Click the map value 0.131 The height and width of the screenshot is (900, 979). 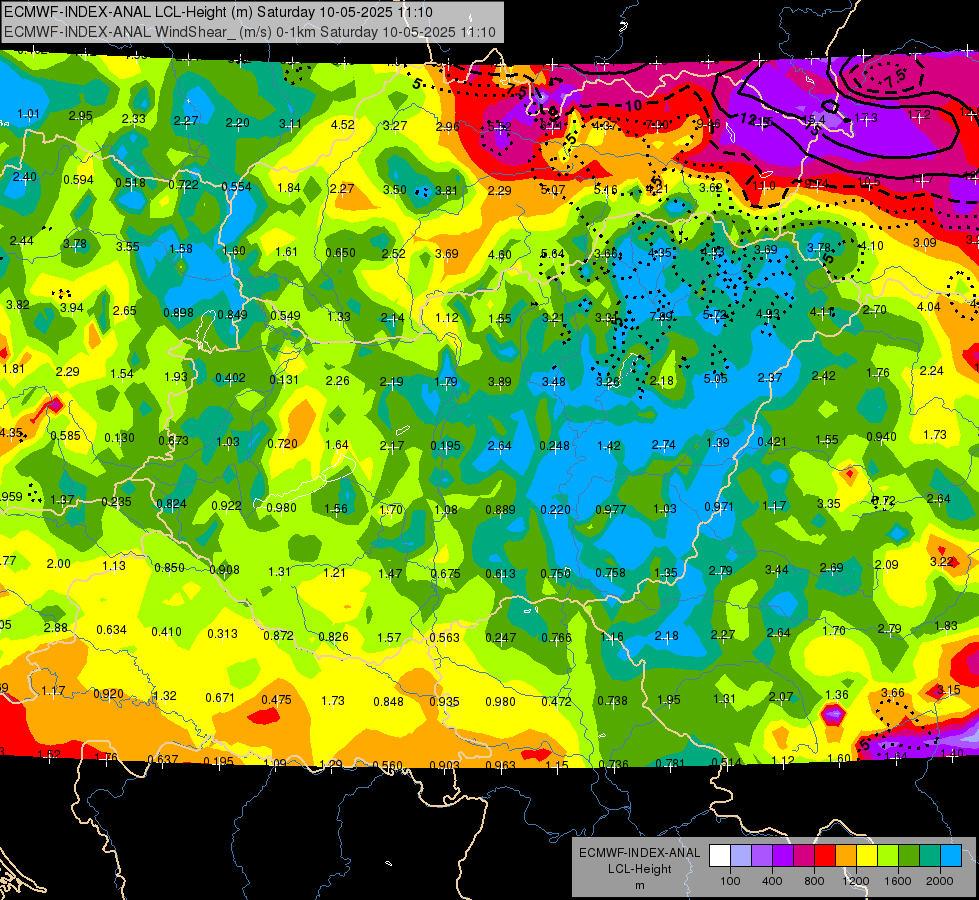tap(284, 380)
